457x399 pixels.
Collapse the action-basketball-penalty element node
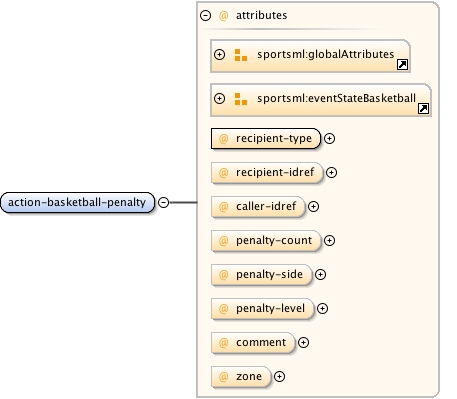click(x=163, y=202)
